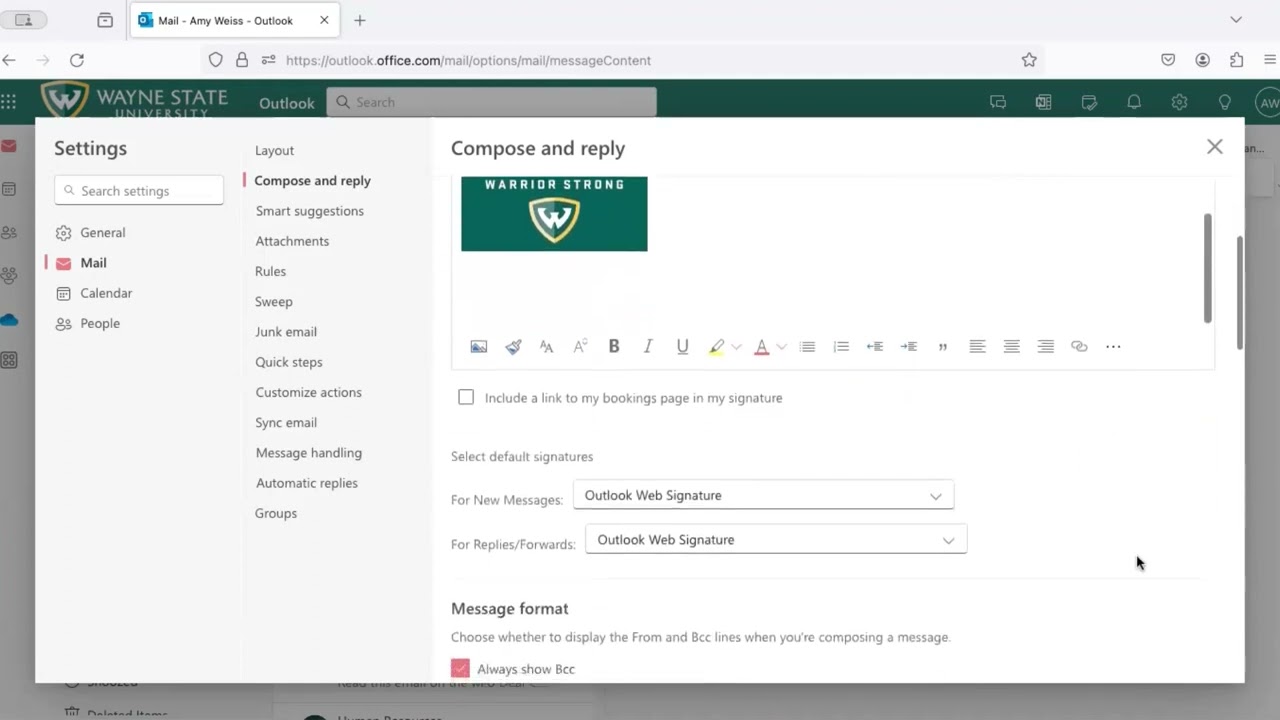Toggle underline formatting in signature
1280x720 pixels.
682,346
